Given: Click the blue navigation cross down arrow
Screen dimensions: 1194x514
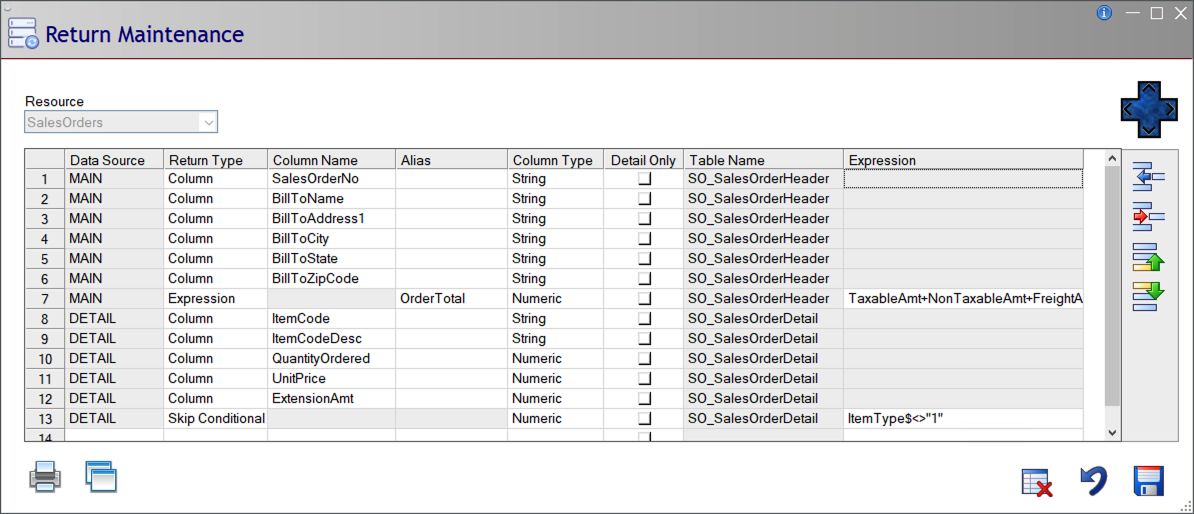Looking at the screenshot, I should (1150, 127).
